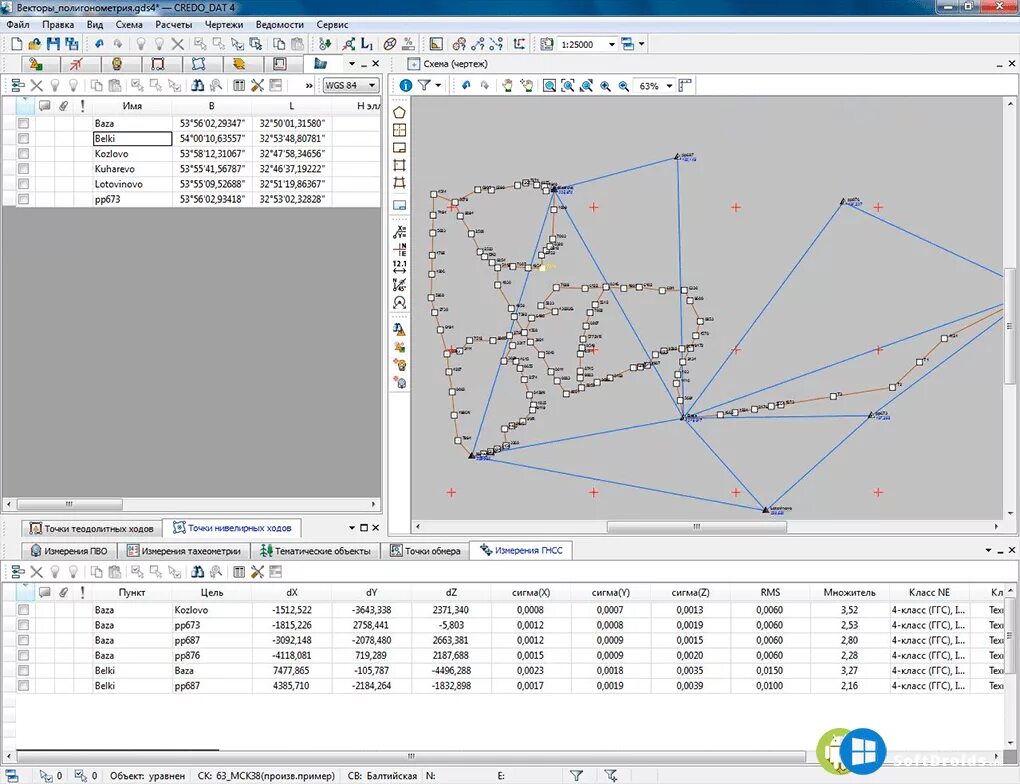Viewport: 1020px width, 784px height.
Task: Switch to the Измерения тахеометрии tab
Action: [184, 551]
